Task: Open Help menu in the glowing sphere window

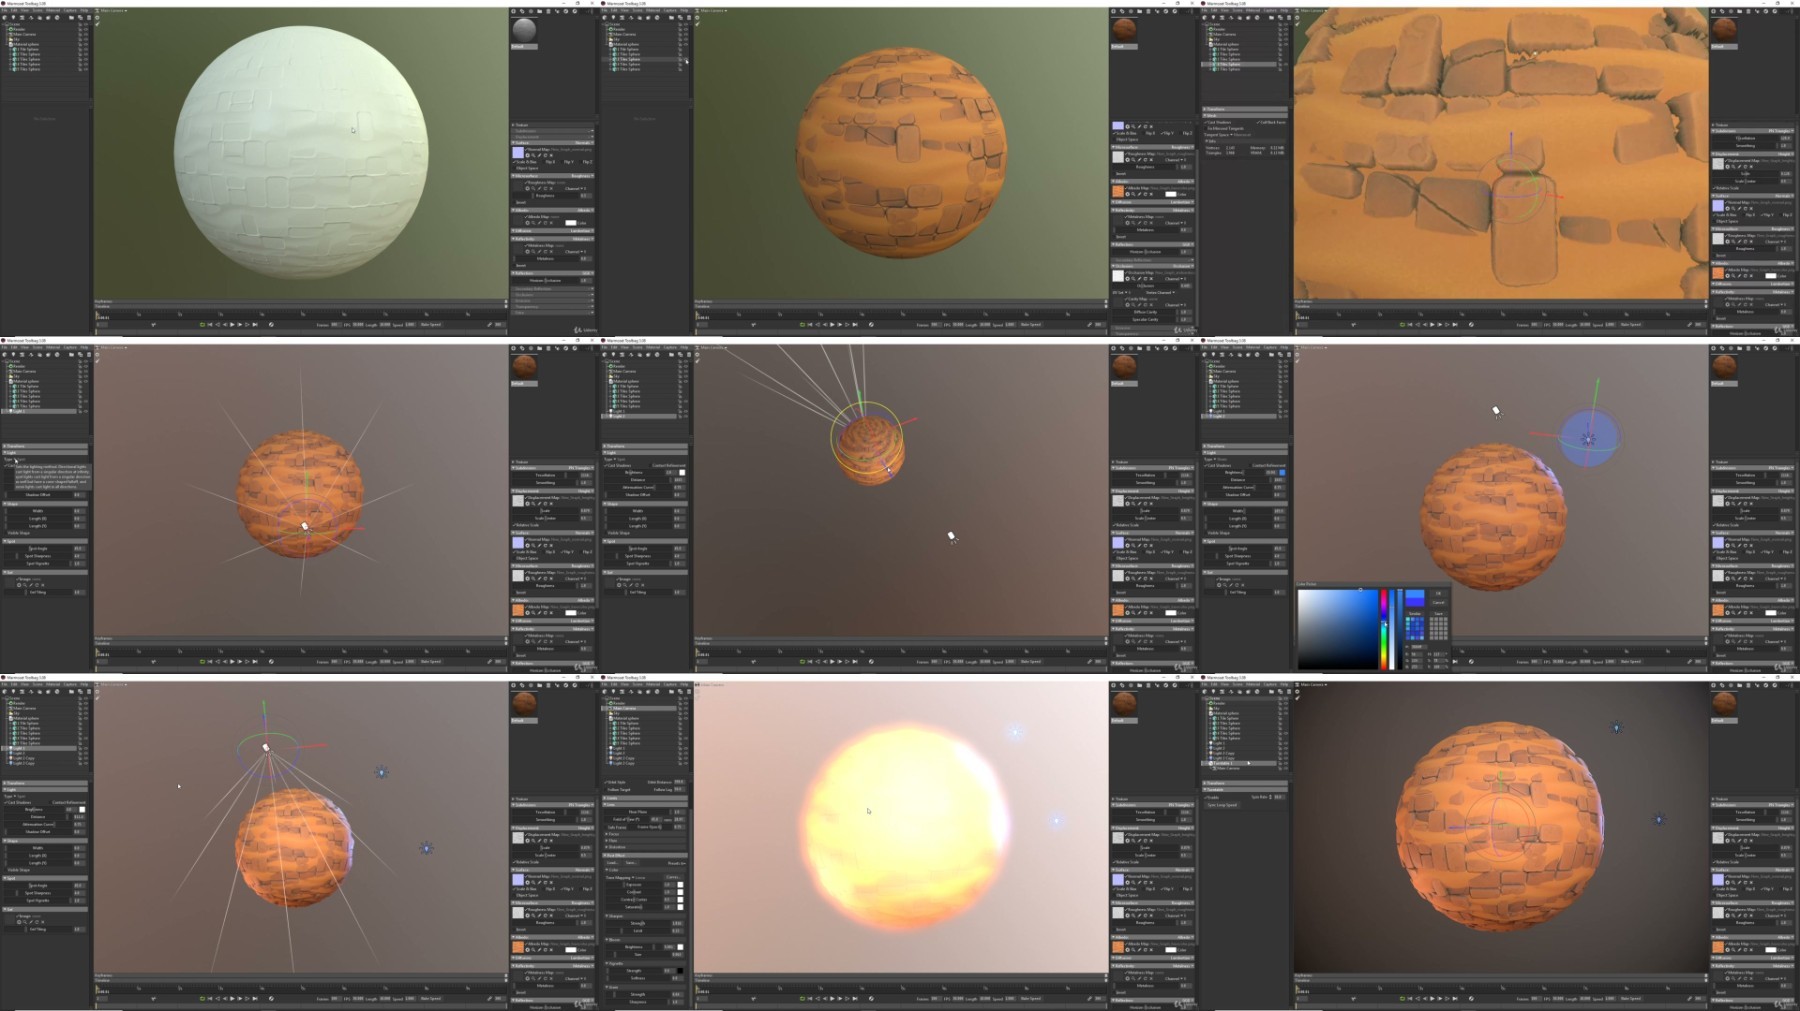Action: point(684,684)
